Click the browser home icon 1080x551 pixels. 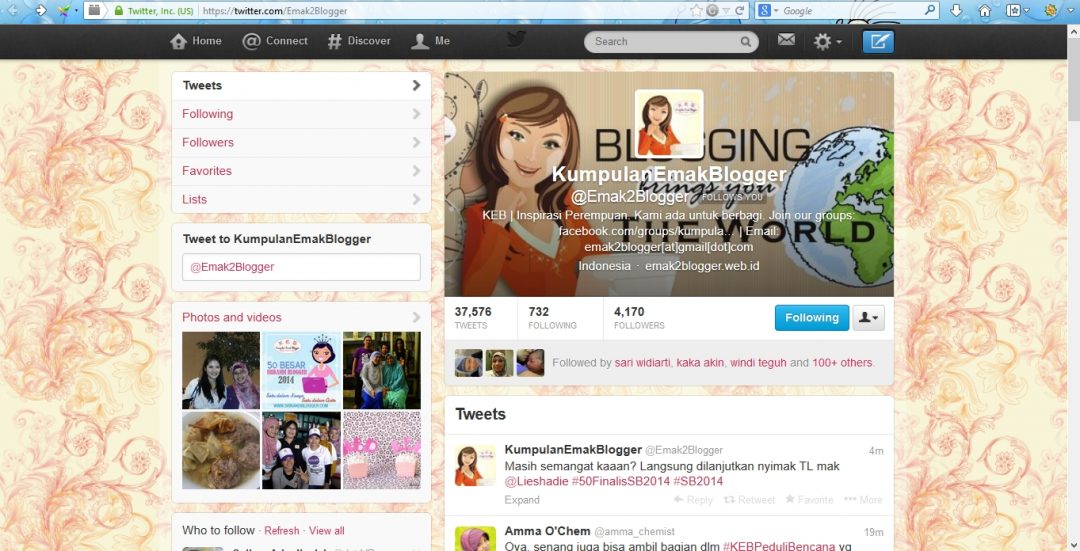point(984,11)
